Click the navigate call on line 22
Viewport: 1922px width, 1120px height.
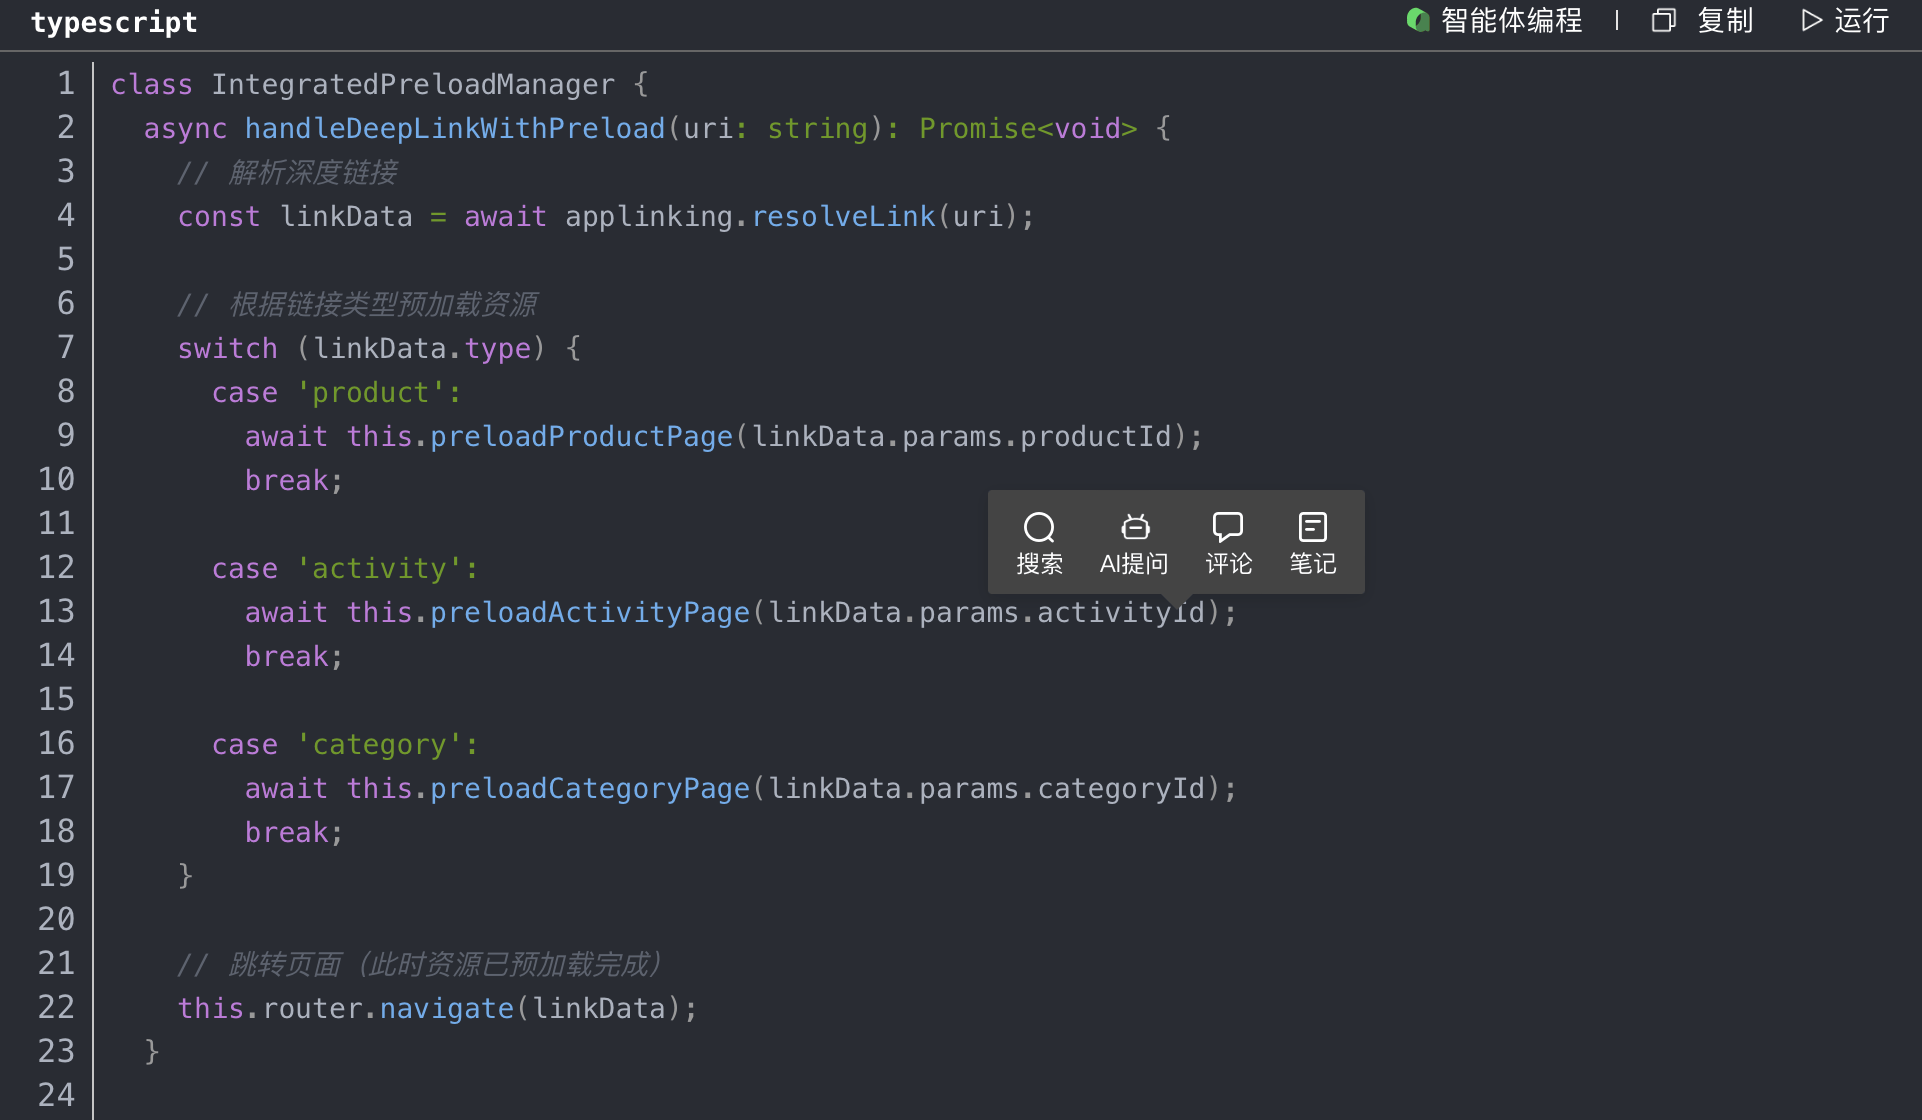point(446,1009)
